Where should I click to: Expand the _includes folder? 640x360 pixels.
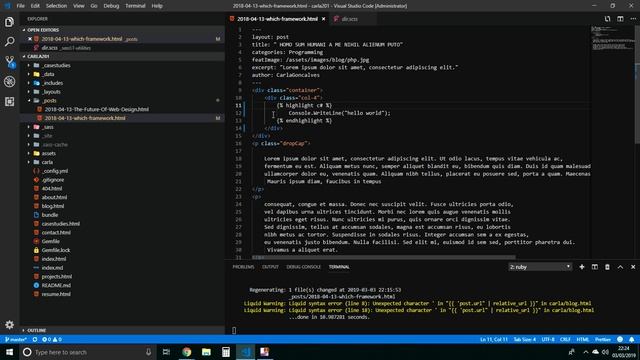tap(29, 83)
